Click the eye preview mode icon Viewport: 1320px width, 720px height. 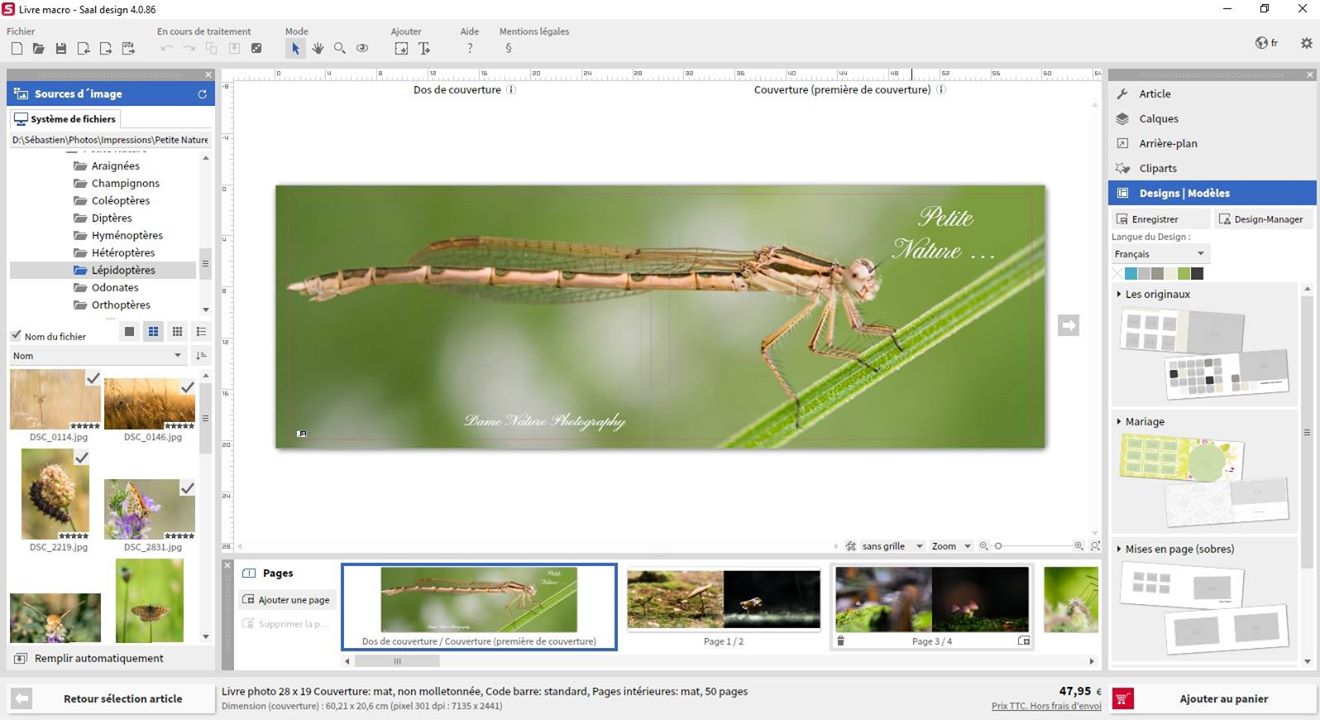[362, 48]
